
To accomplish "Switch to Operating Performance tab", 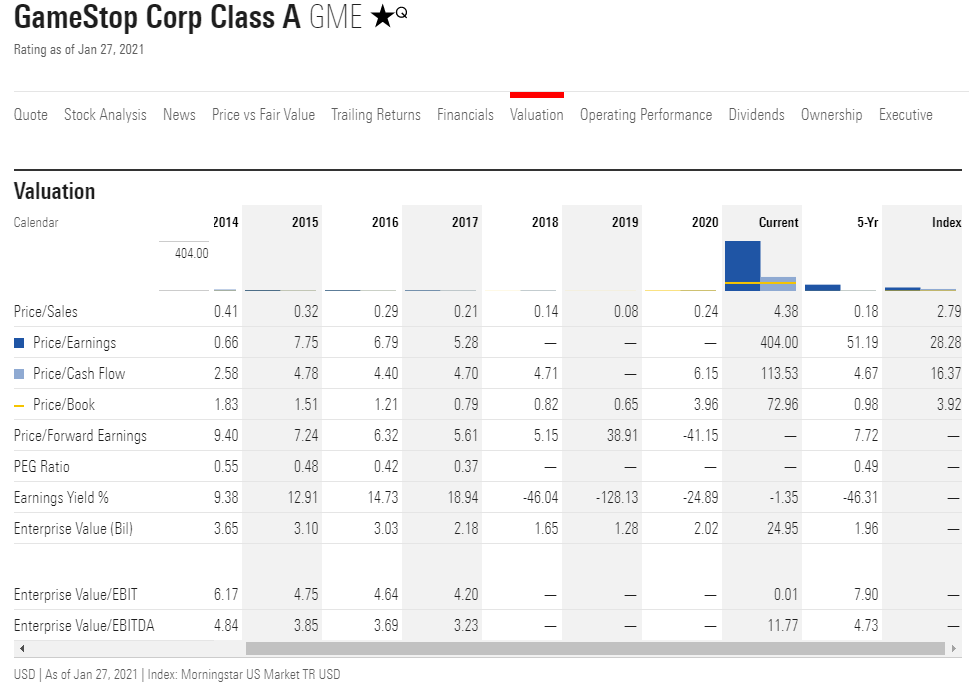I will (646, 115).
